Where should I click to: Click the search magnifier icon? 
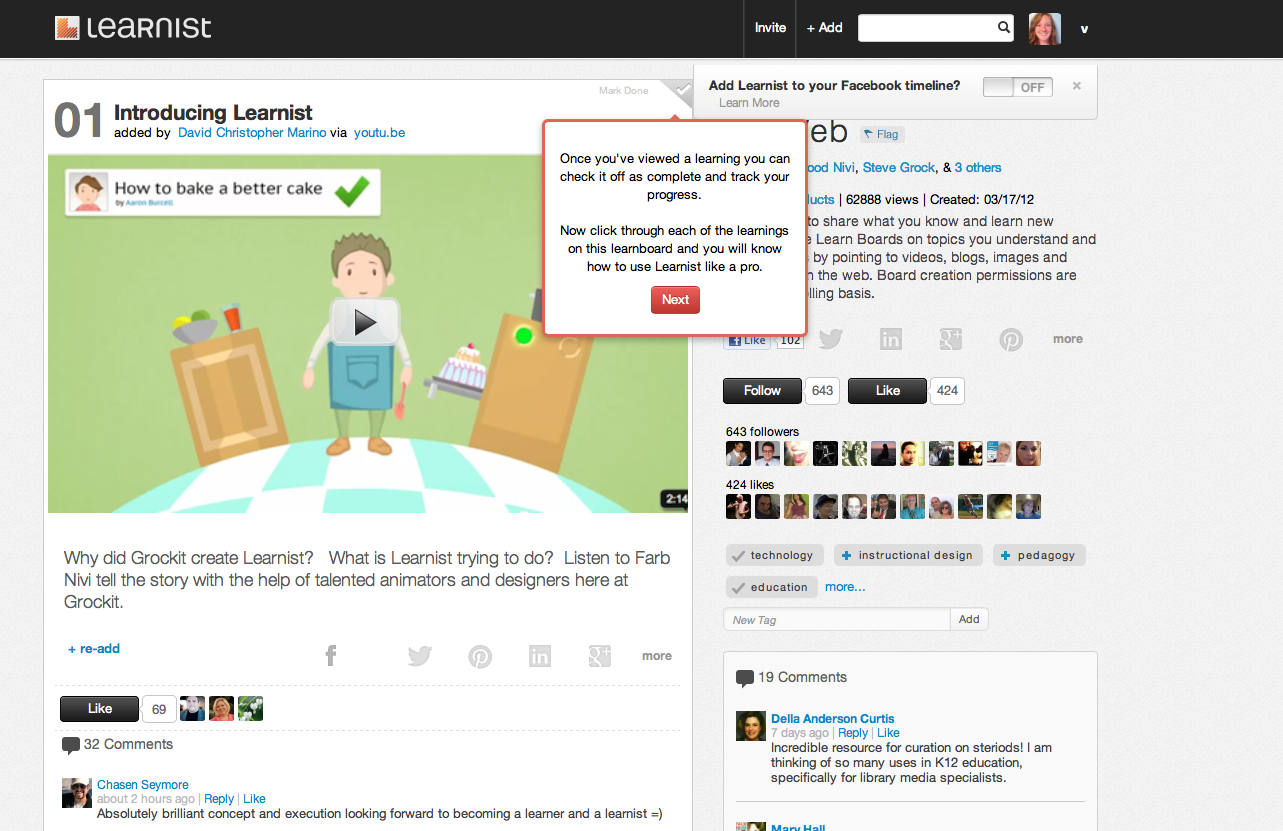pyautogui.click(x=1003, y=28)
